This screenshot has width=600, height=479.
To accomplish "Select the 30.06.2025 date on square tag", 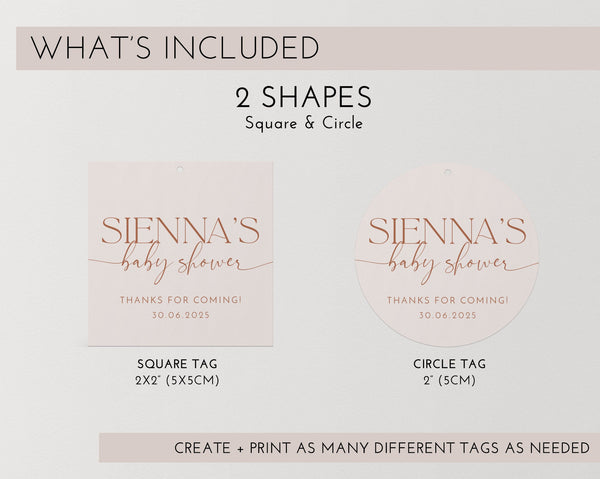I will tap(178, 314).
